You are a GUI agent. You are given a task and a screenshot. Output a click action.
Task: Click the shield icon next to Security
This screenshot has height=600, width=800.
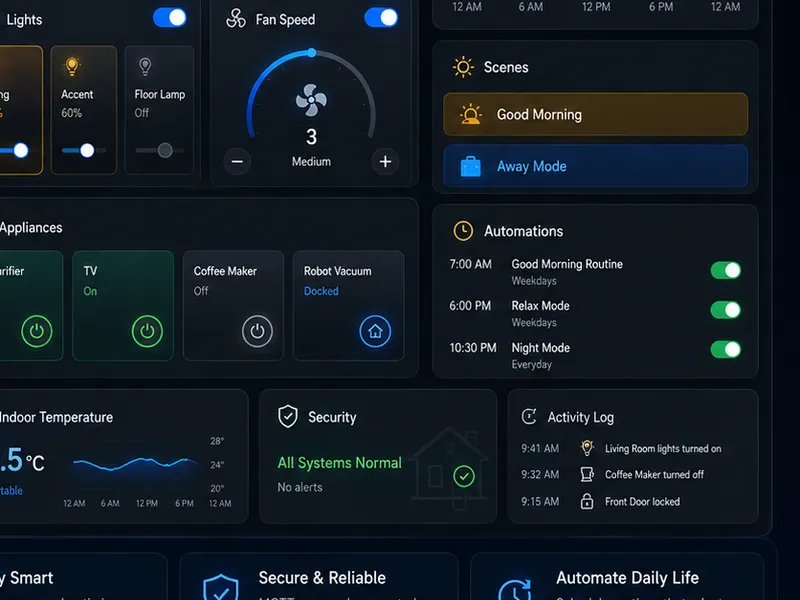288,416
